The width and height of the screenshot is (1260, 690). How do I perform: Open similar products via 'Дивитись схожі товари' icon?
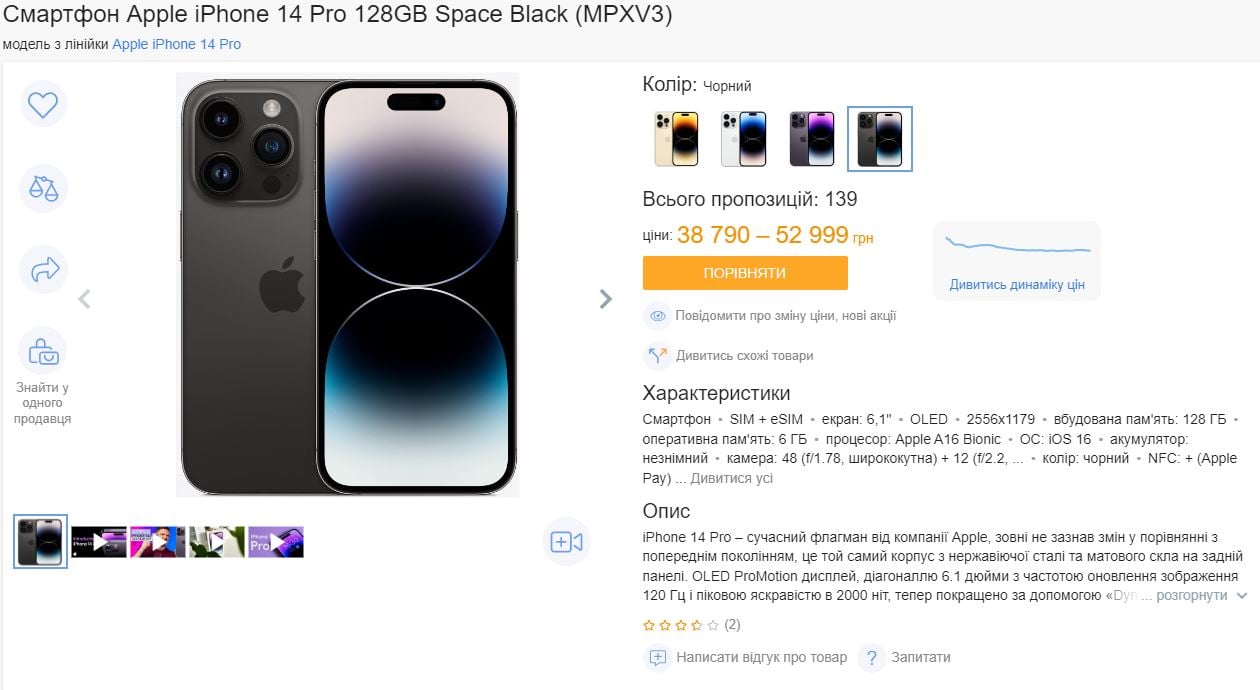tap(657, 356)
